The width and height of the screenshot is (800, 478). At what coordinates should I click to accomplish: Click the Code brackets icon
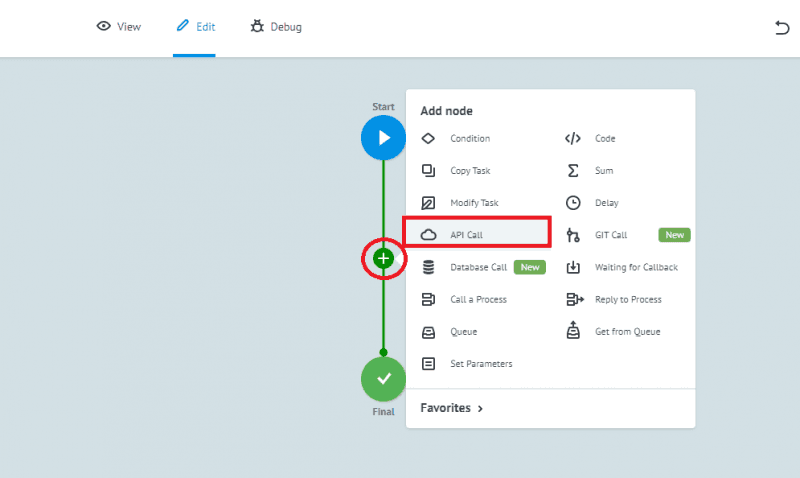tap(572, 138)
